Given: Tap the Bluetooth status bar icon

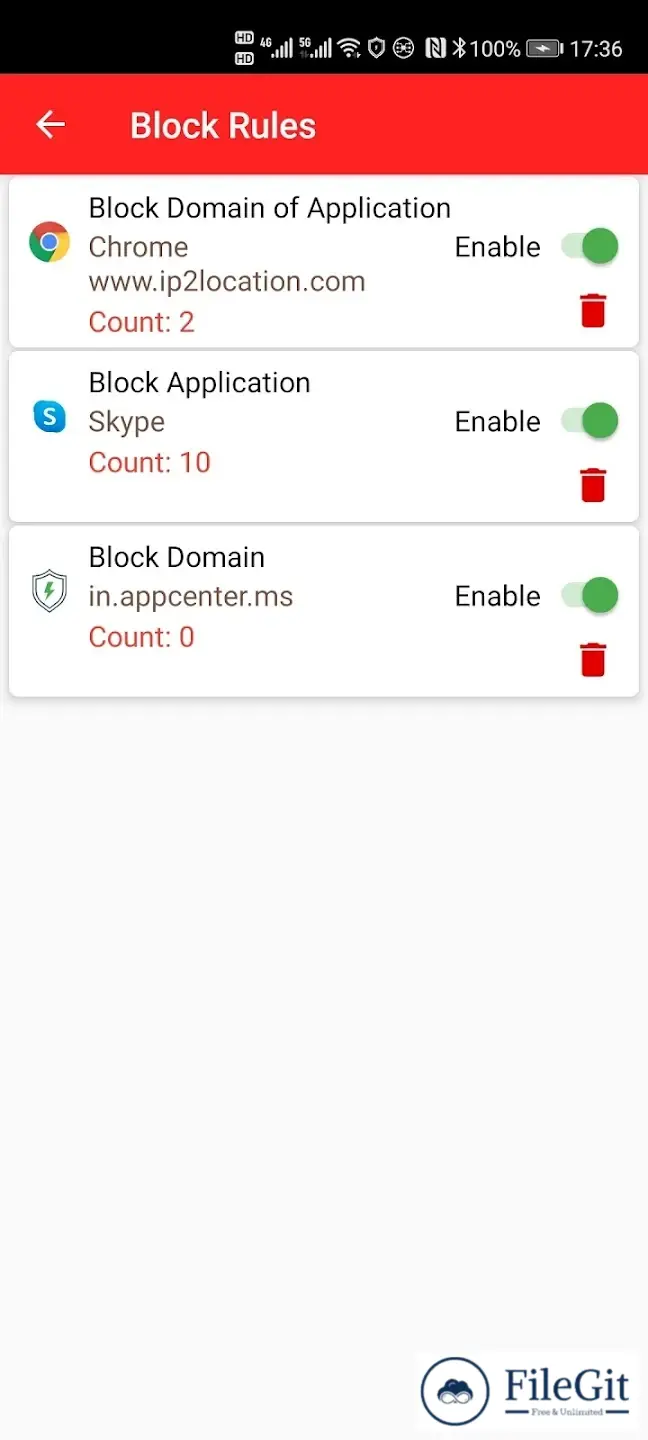Looking at the screenshot, I should coord(459,47).
